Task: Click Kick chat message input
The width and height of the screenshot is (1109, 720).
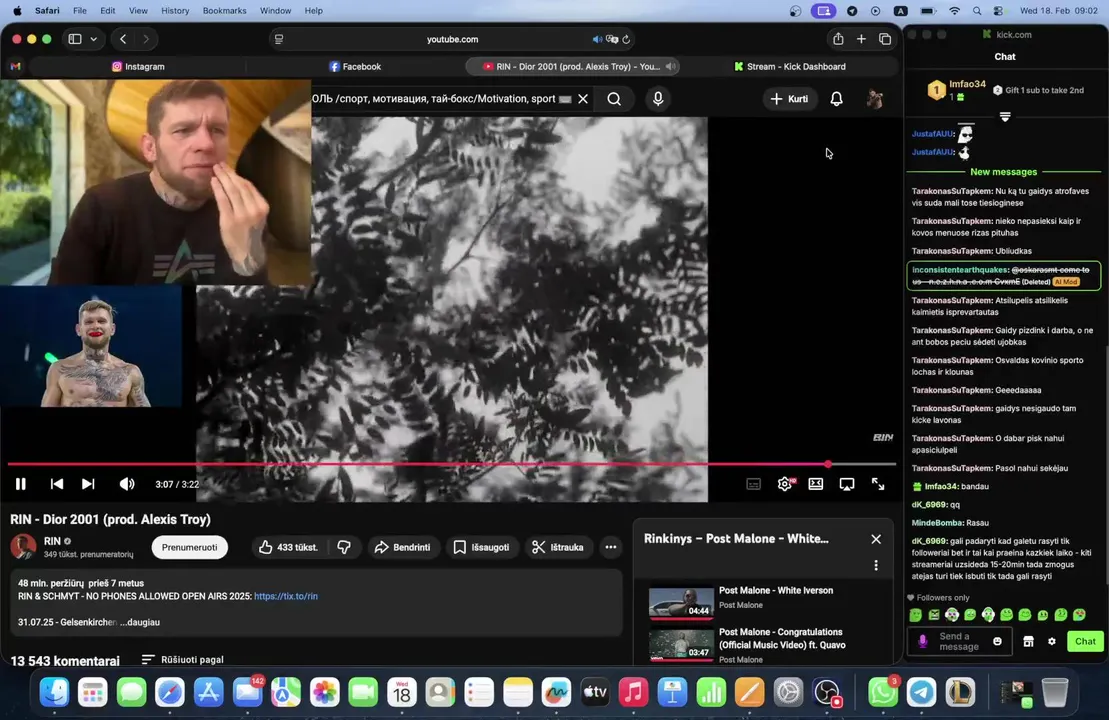Action: [x=959, y=641]
